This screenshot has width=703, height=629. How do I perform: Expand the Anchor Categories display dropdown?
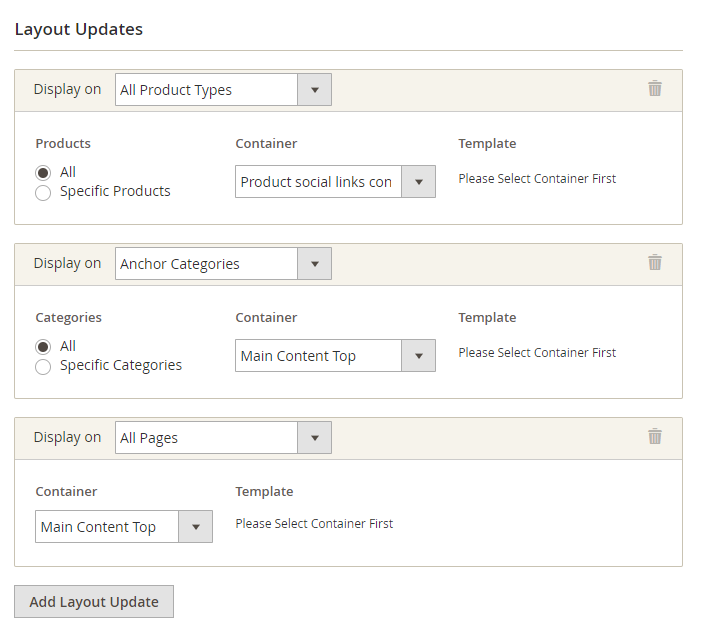pyautogui.click(x=223, y=264)
